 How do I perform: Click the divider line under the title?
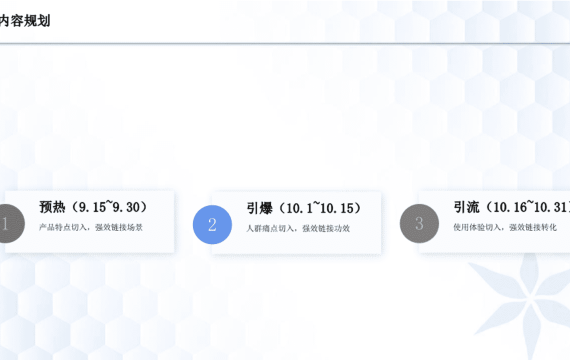pos(285,43)
